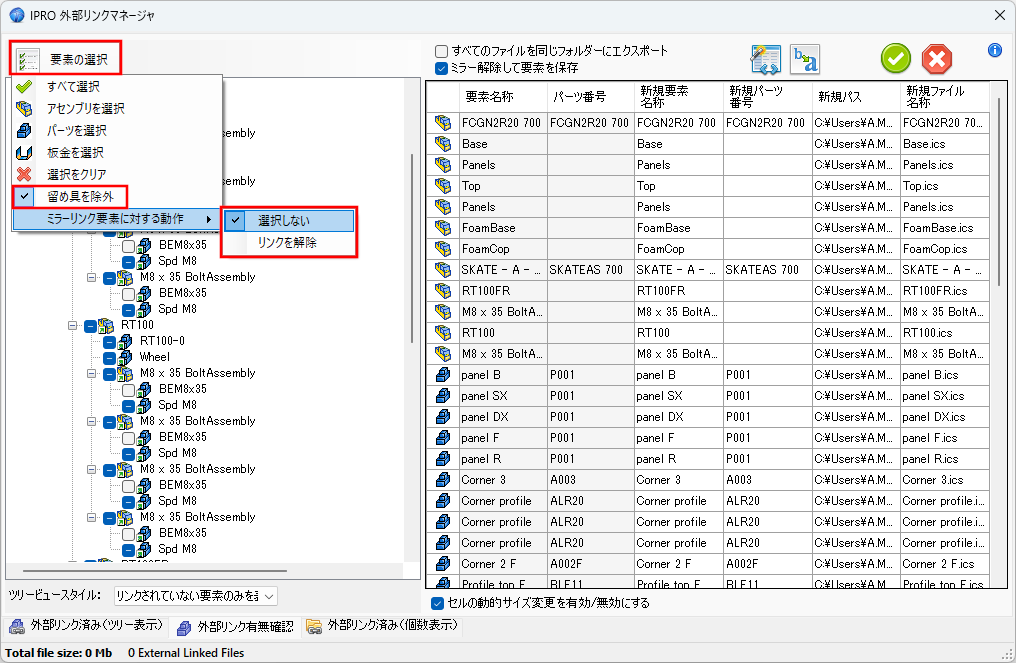Click the RT100-0 part icon in tree
The height and width of the screenshot is (663, 1016).
125,342
